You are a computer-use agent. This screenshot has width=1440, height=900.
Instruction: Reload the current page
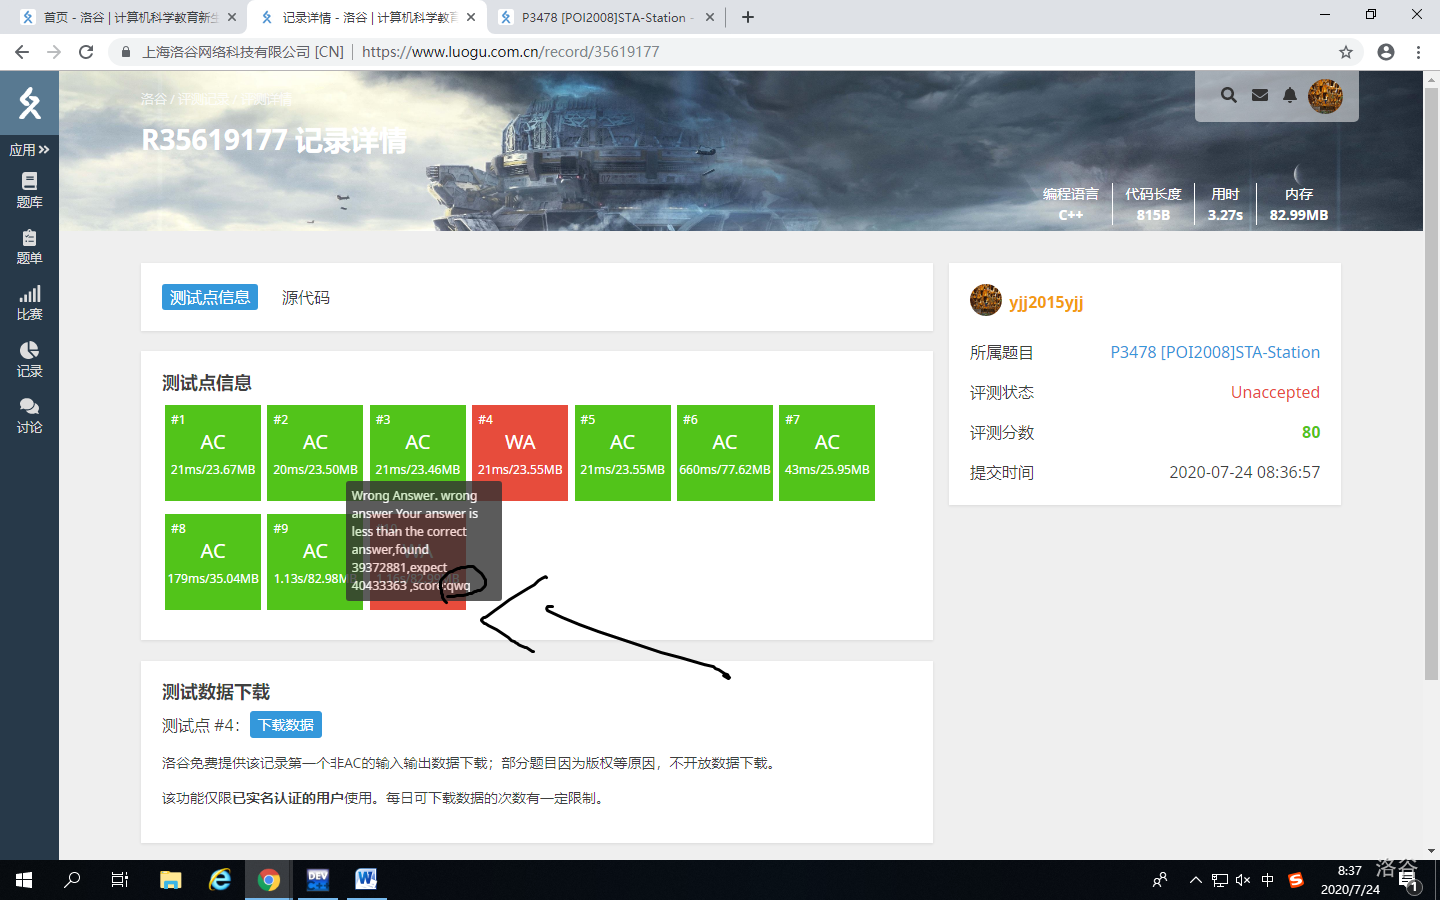[x=86, y=52]
